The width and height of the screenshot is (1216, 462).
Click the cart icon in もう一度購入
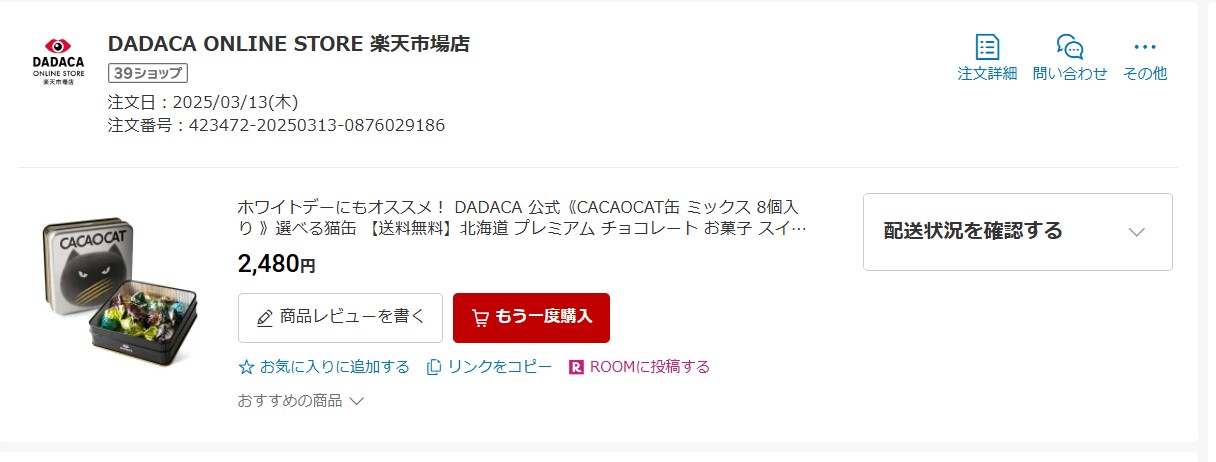click(x=480, y=317)
